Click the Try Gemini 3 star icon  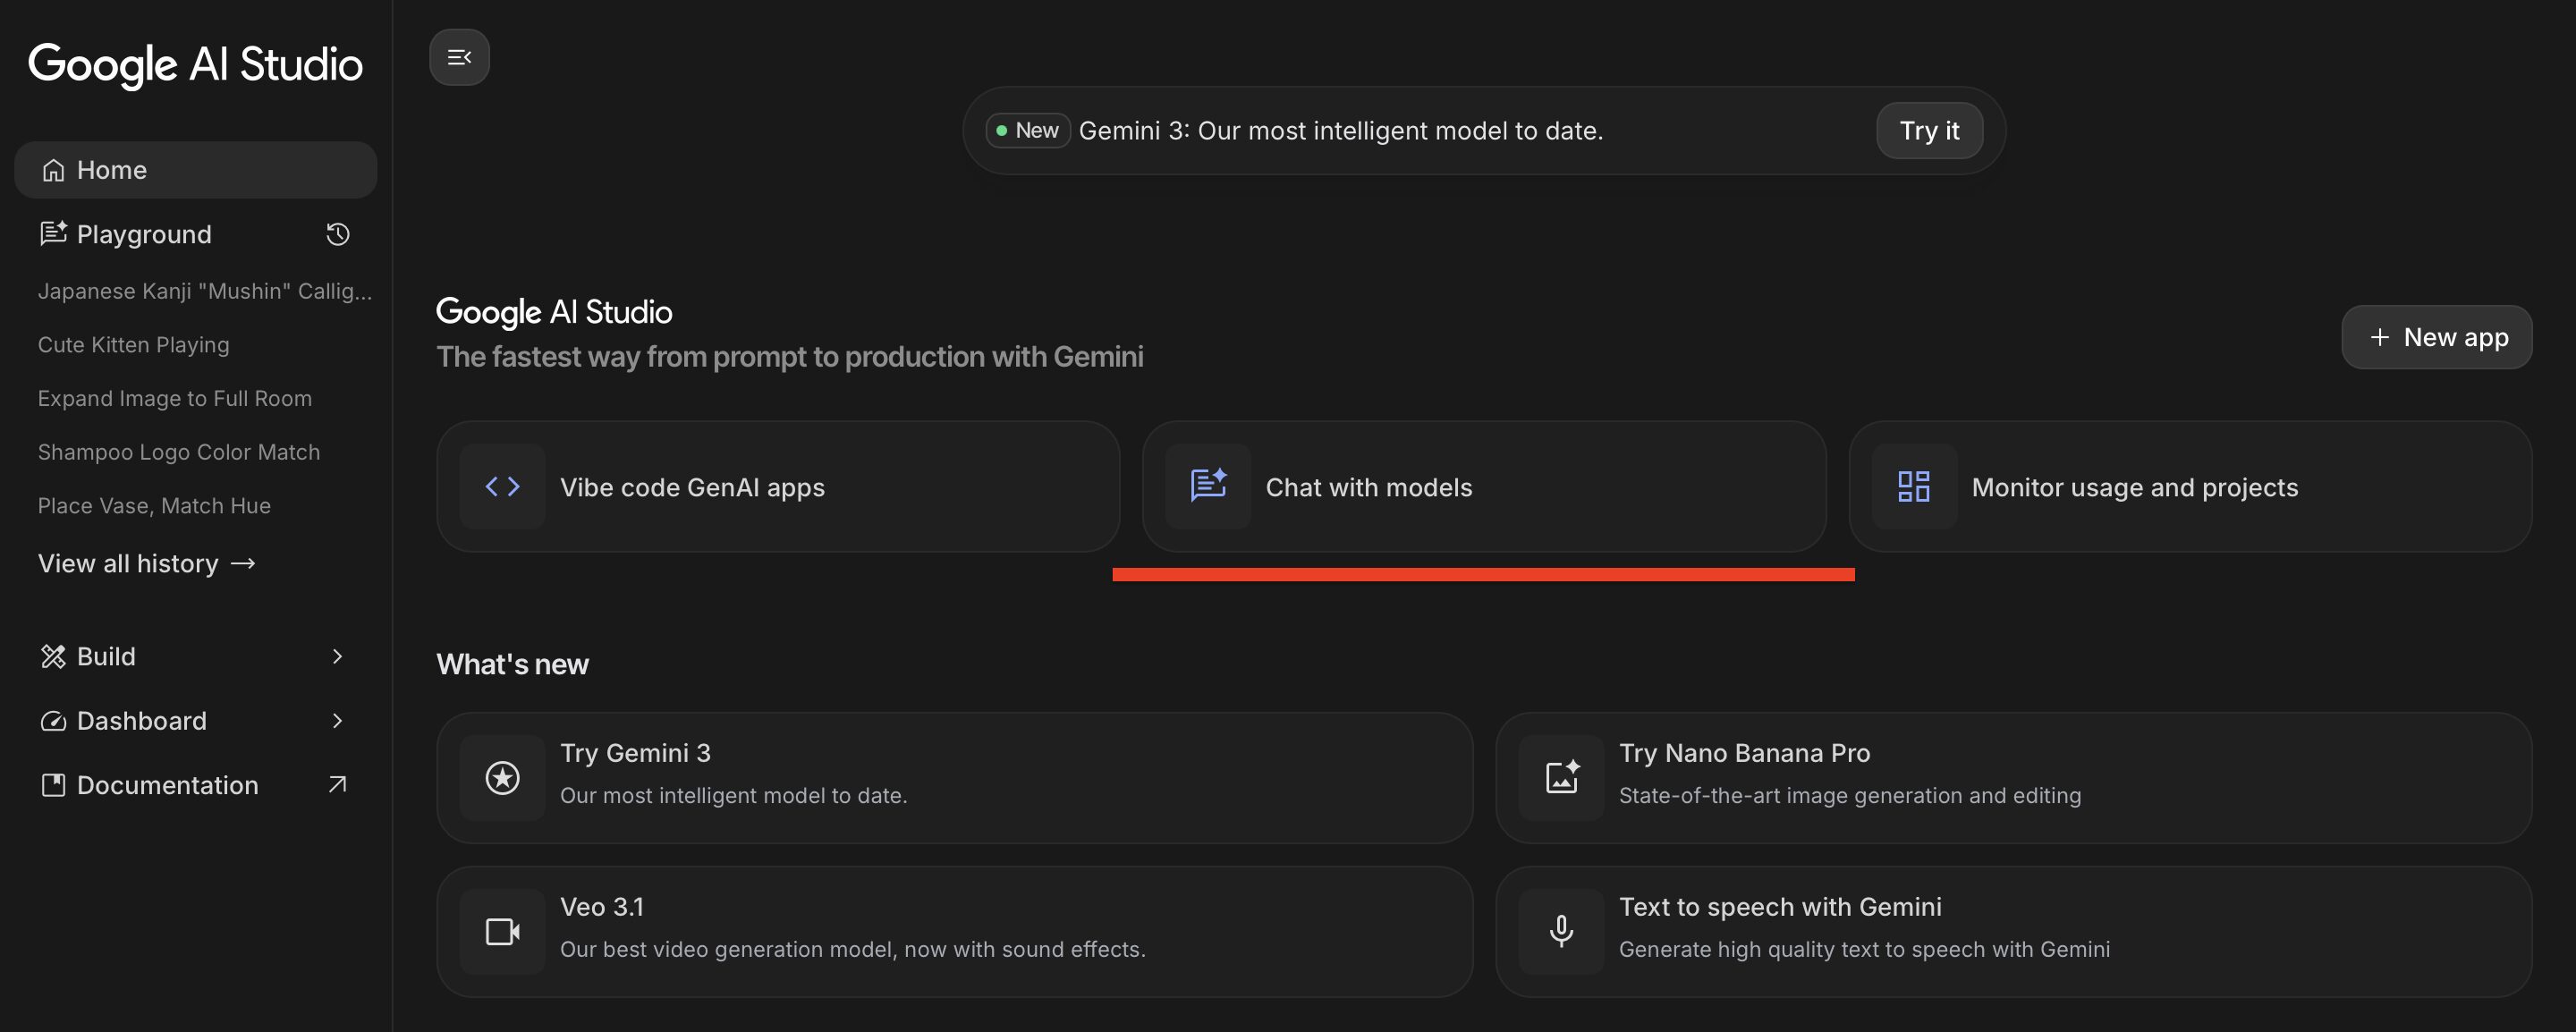tap(502, 778)
